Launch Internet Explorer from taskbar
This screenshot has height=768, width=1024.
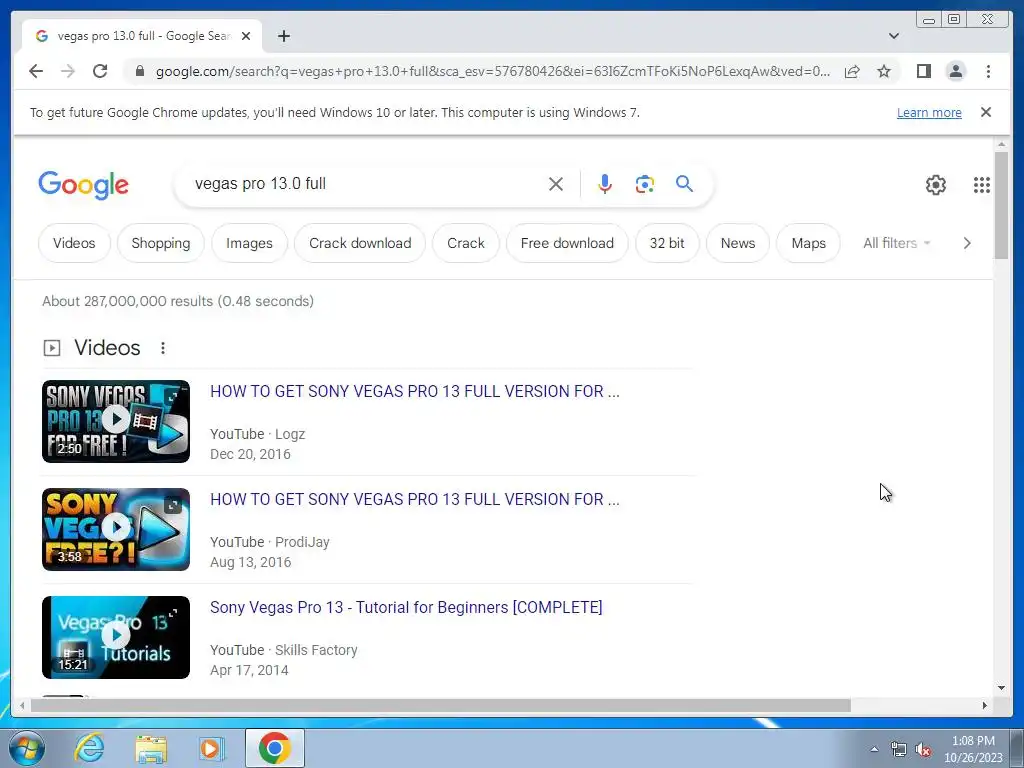[x=89, y=748]
